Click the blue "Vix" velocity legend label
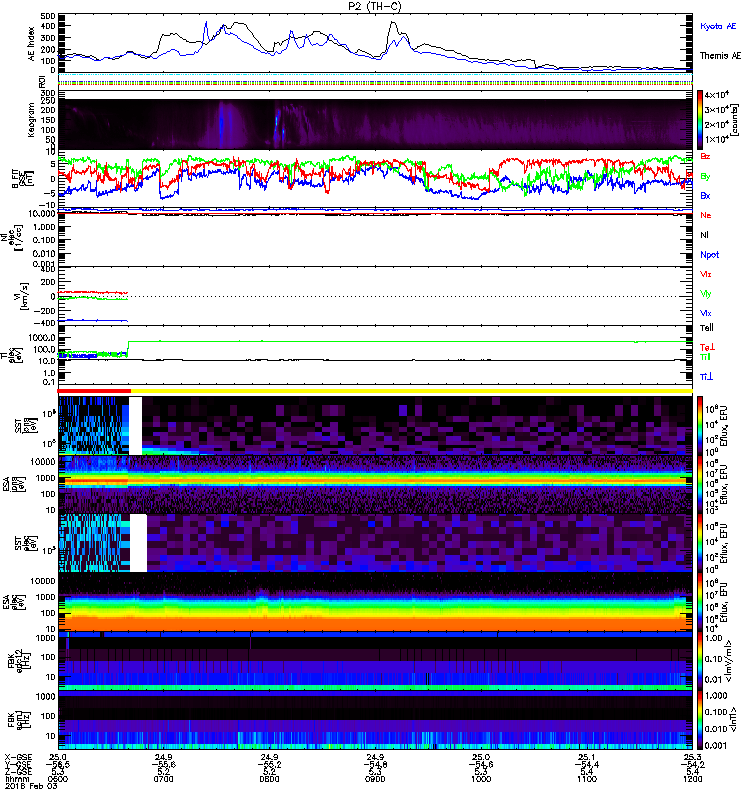Image resolution: width=750 pixels, height=800 pixels. coord(706,313)
